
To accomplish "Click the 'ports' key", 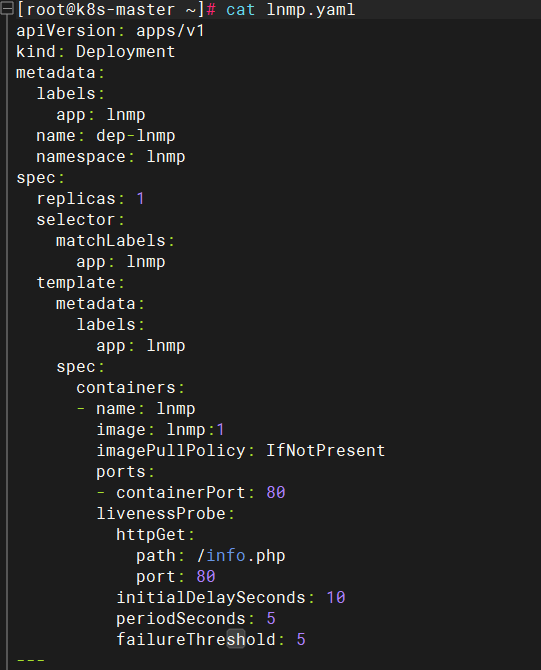I will point(121,472).
